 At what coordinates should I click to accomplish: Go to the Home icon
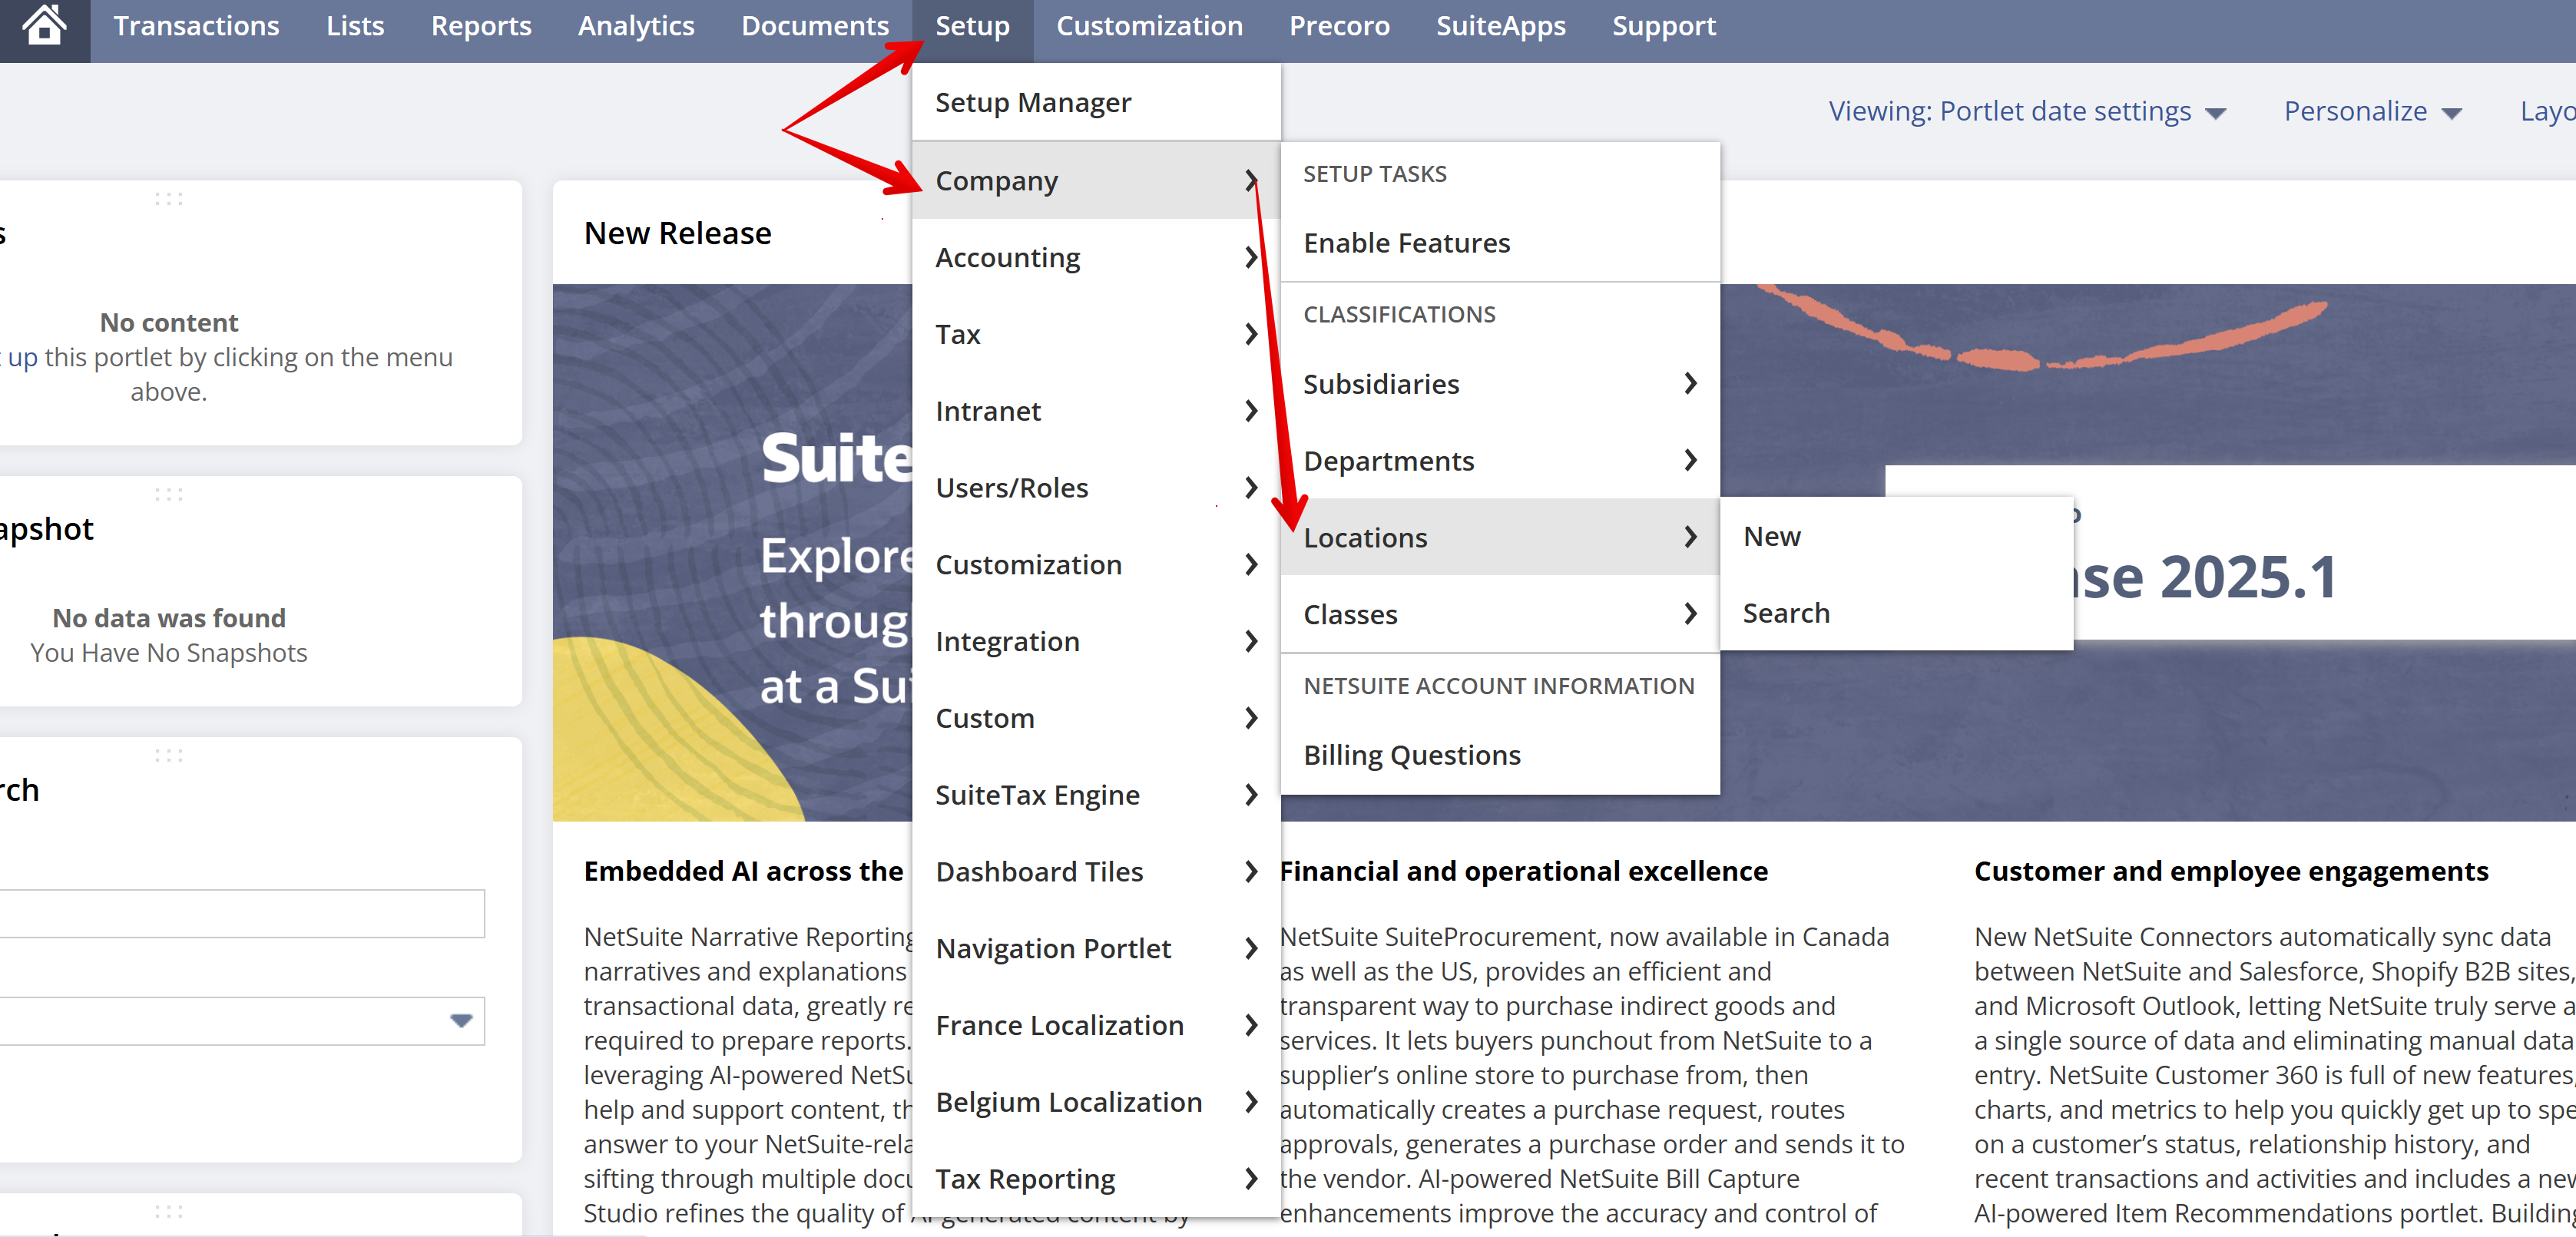coord(44,26)
